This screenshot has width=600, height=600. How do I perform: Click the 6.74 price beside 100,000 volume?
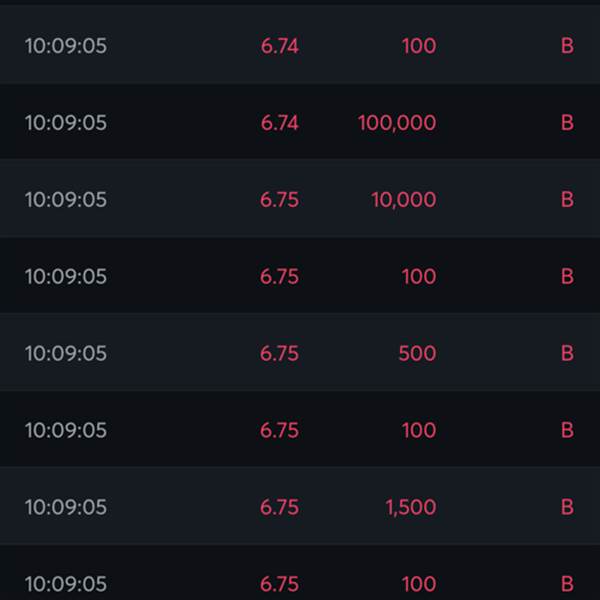279,123
